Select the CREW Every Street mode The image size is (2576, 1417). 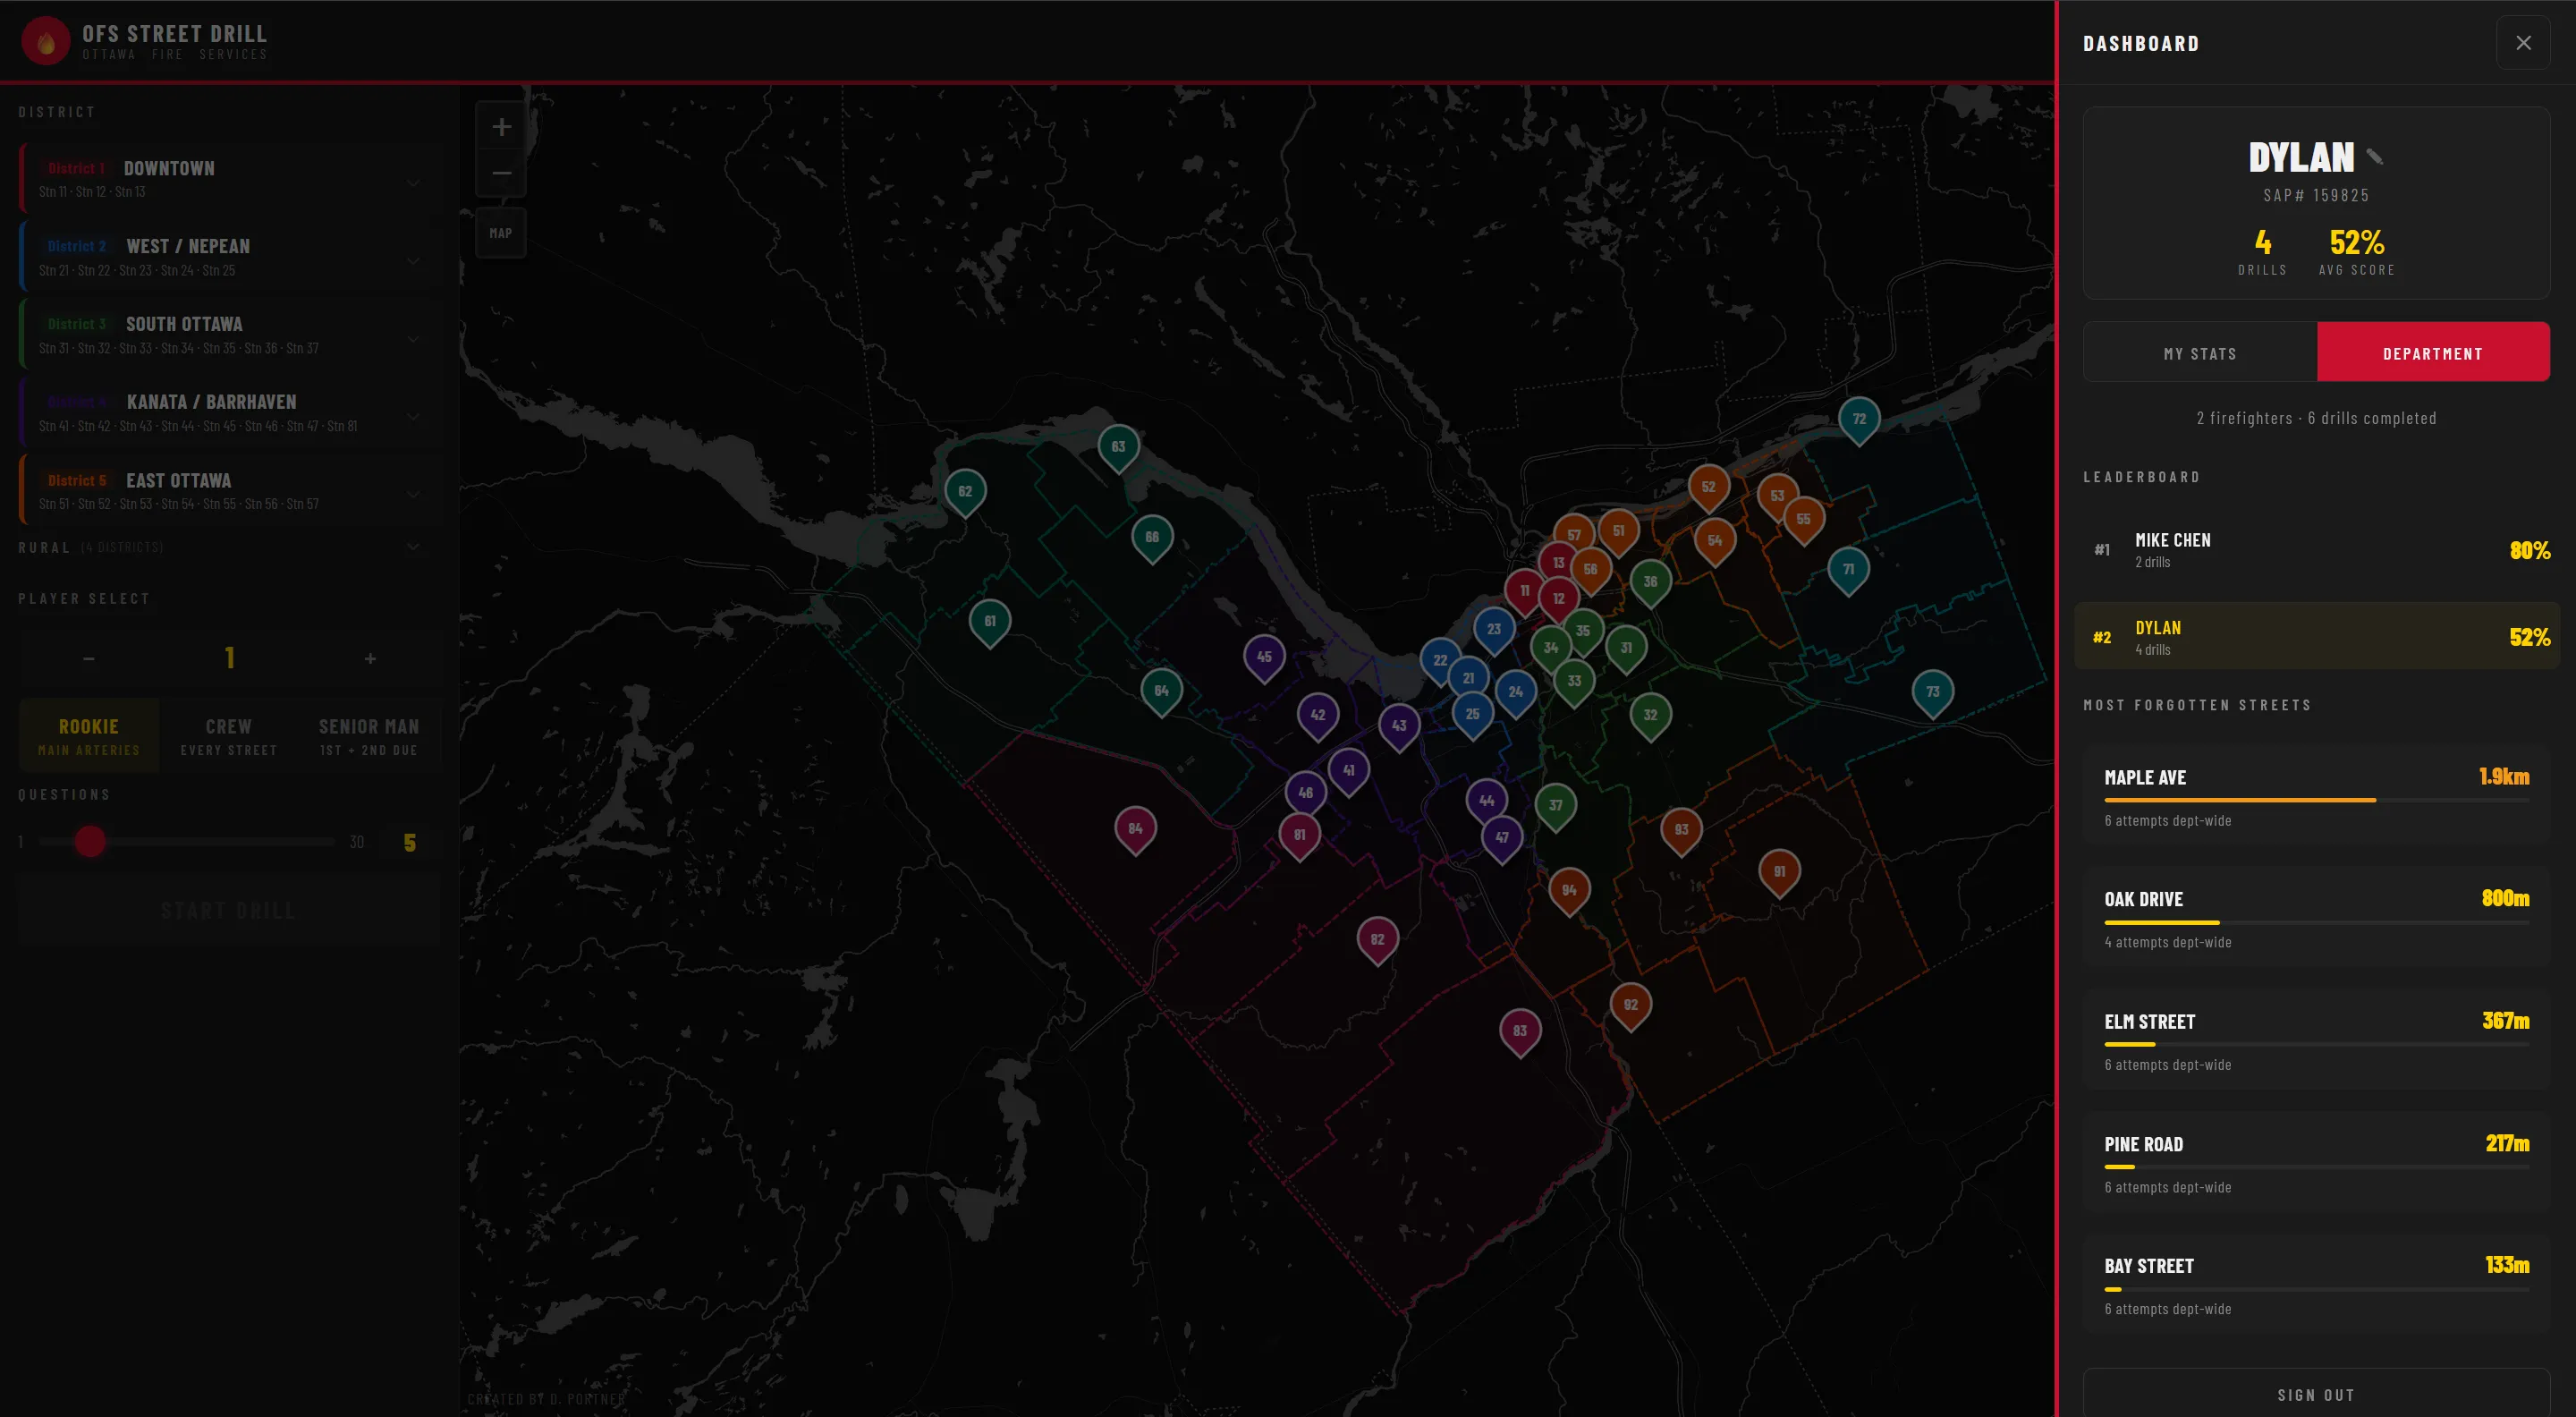228,735
